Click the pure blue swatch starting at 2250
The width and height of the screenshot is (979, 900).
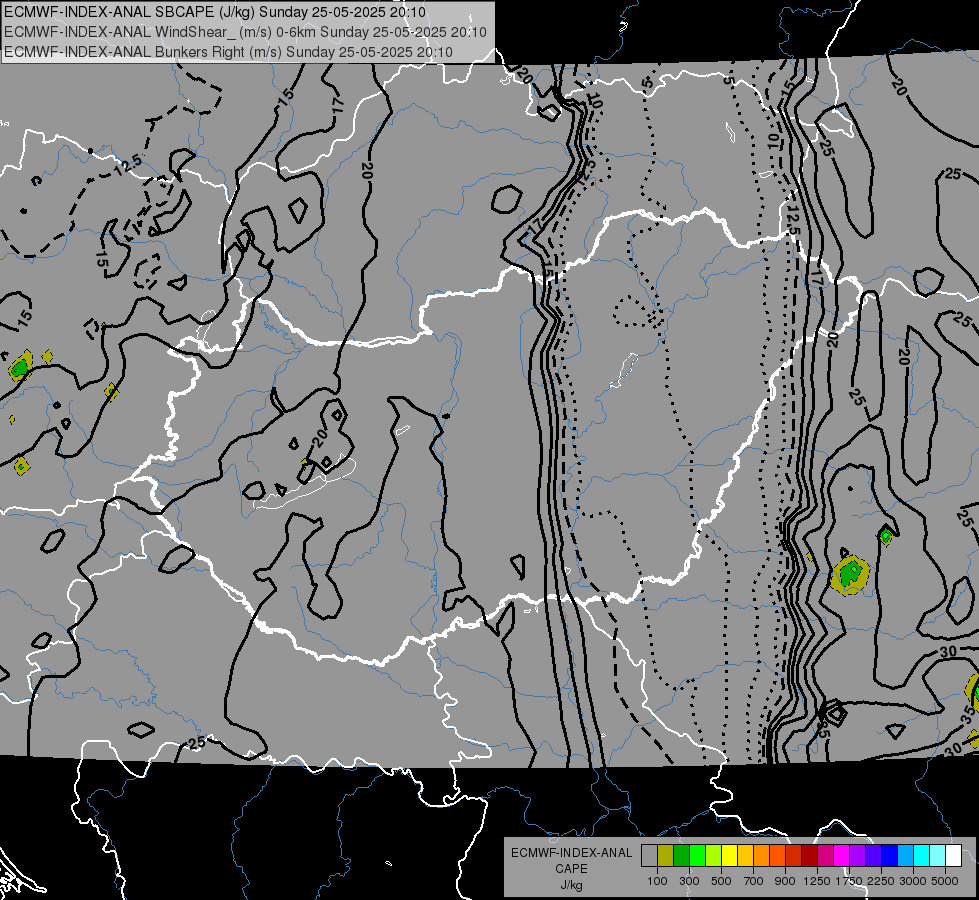coord(890,856)
